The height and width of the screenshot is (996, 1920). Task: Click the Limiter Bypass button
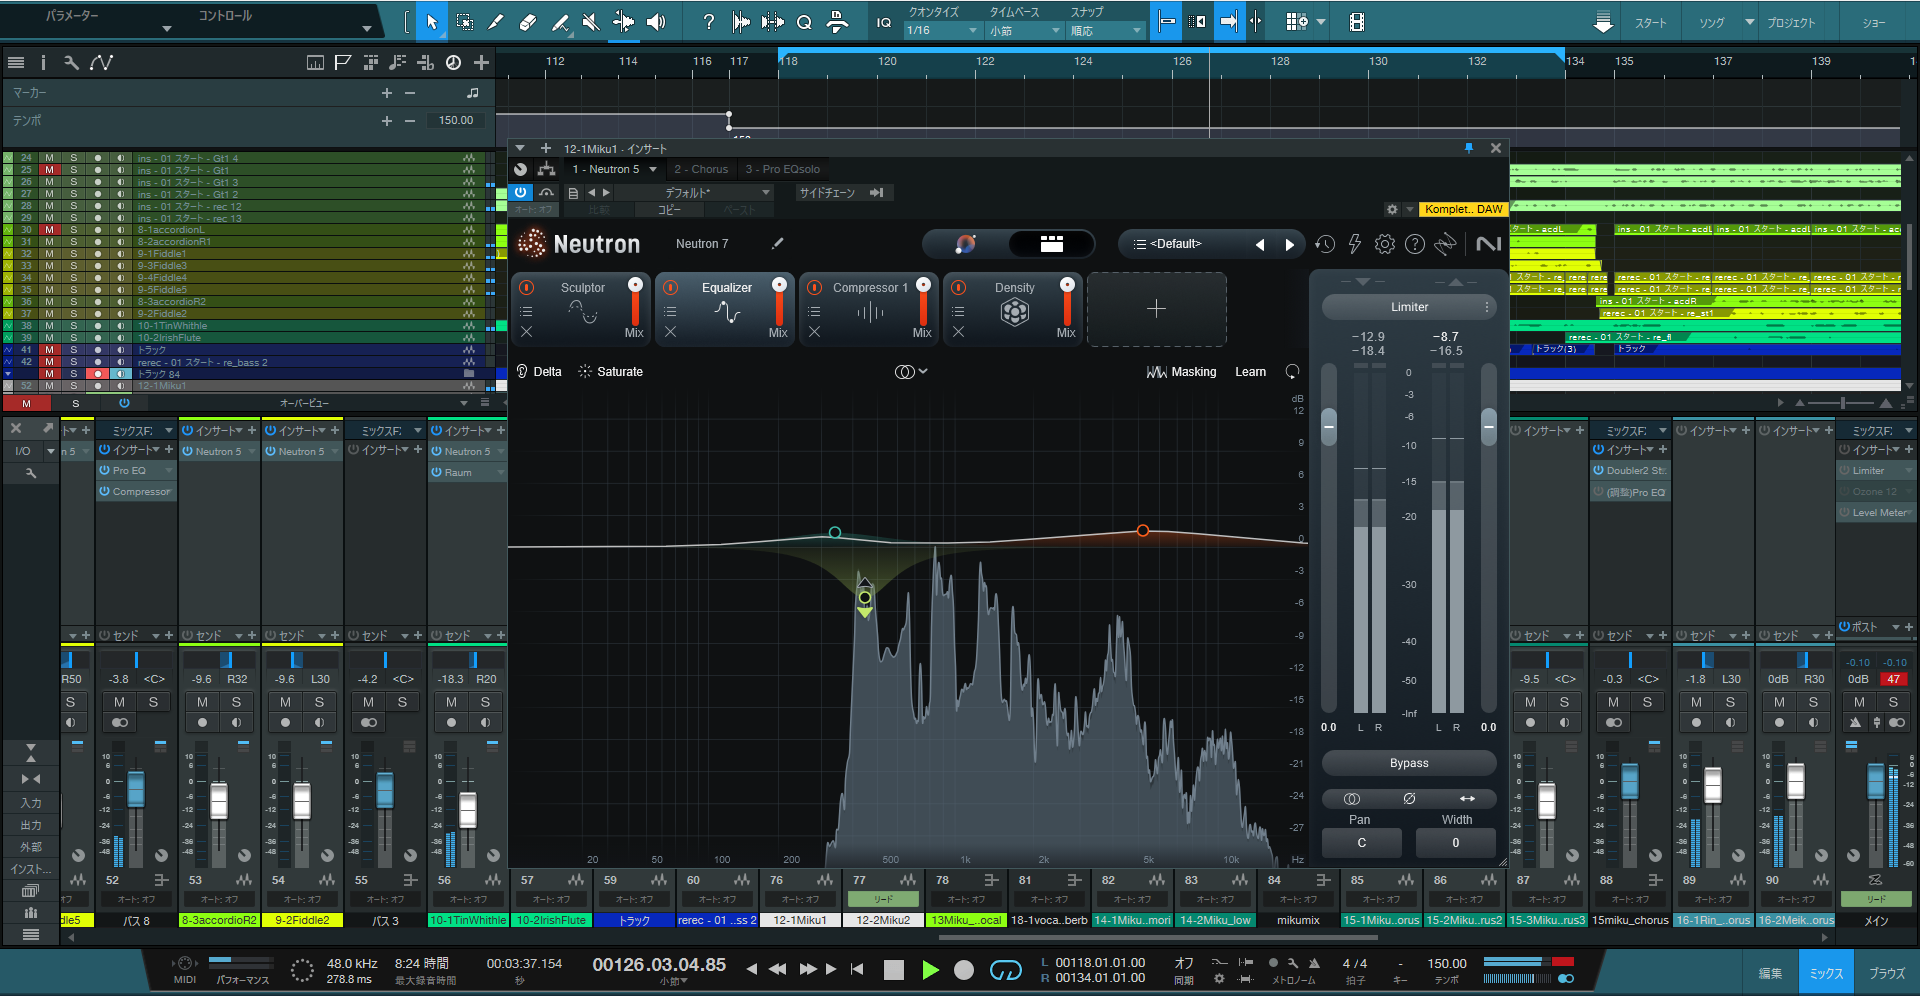(1409, 763)
